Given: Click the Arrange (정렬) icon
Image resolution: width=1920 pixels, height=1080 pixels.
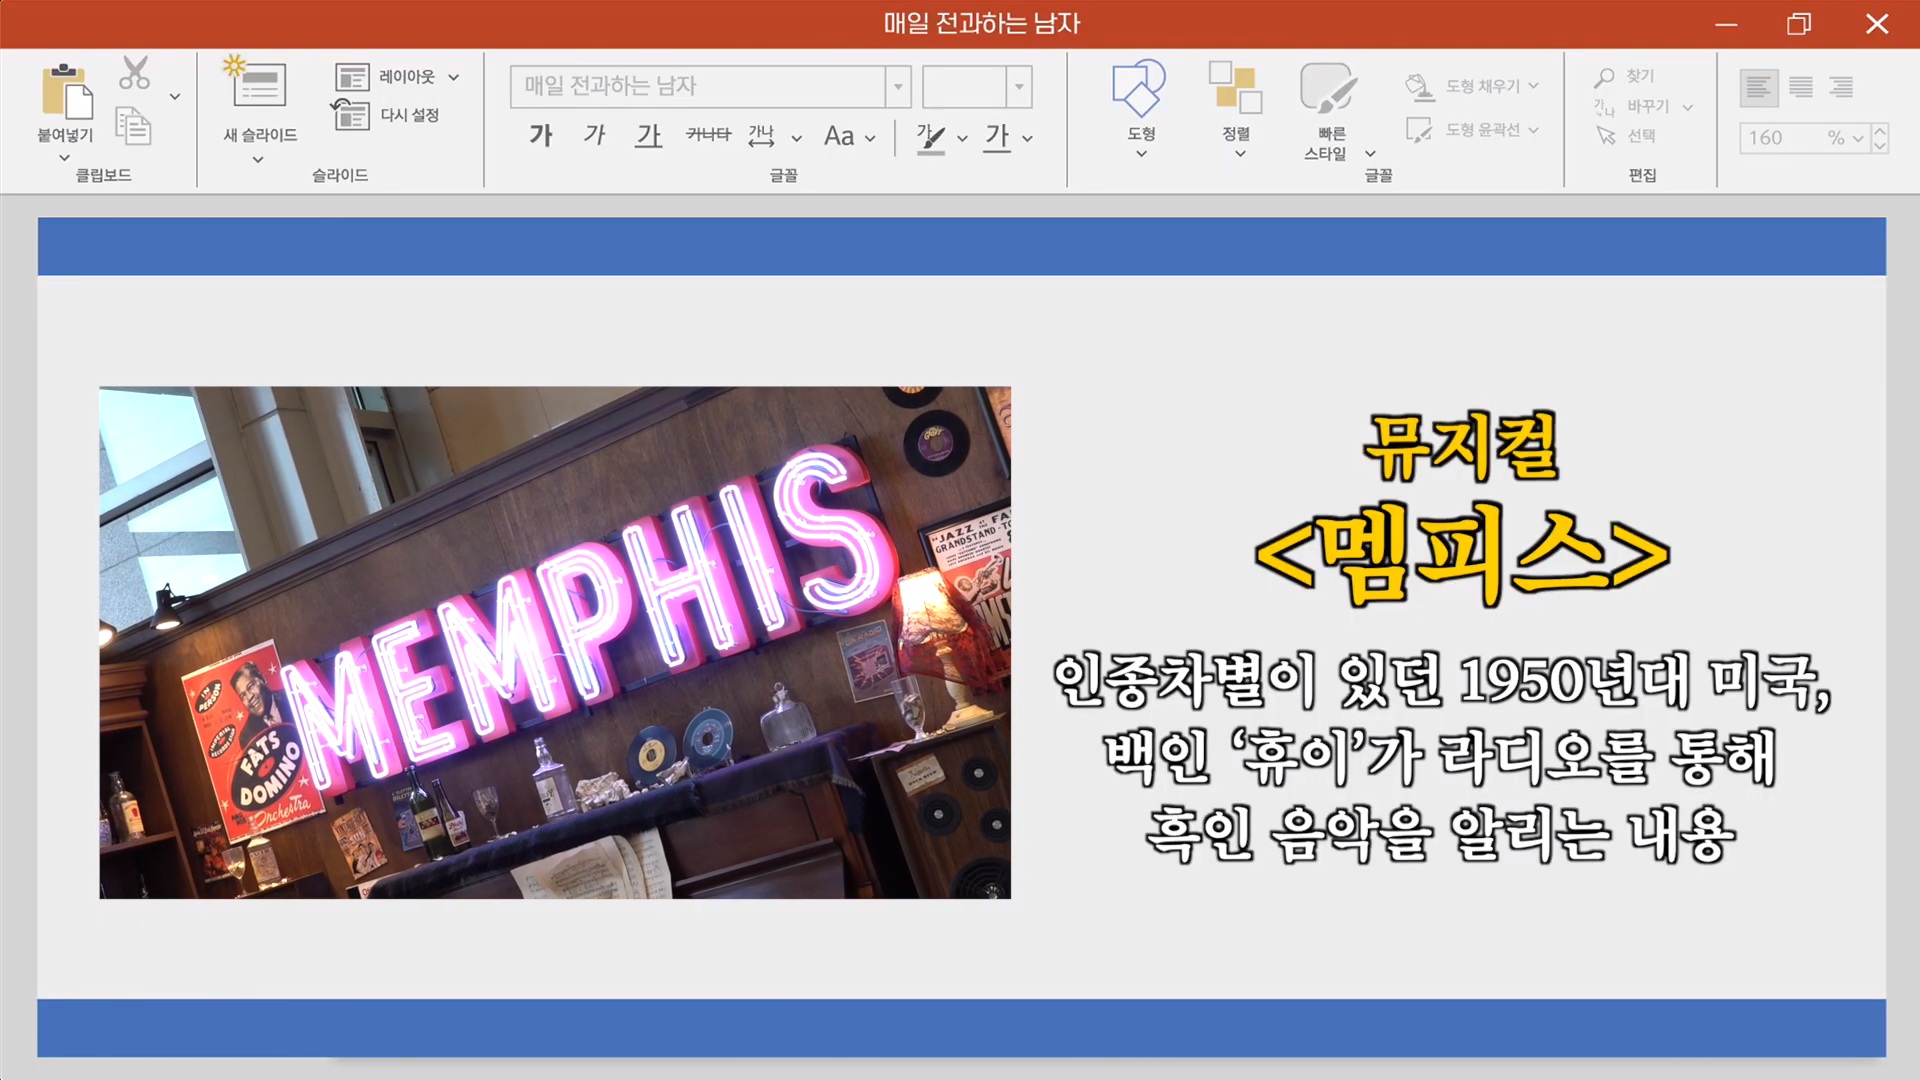Looking at the screenshot, I should 1236,88.
